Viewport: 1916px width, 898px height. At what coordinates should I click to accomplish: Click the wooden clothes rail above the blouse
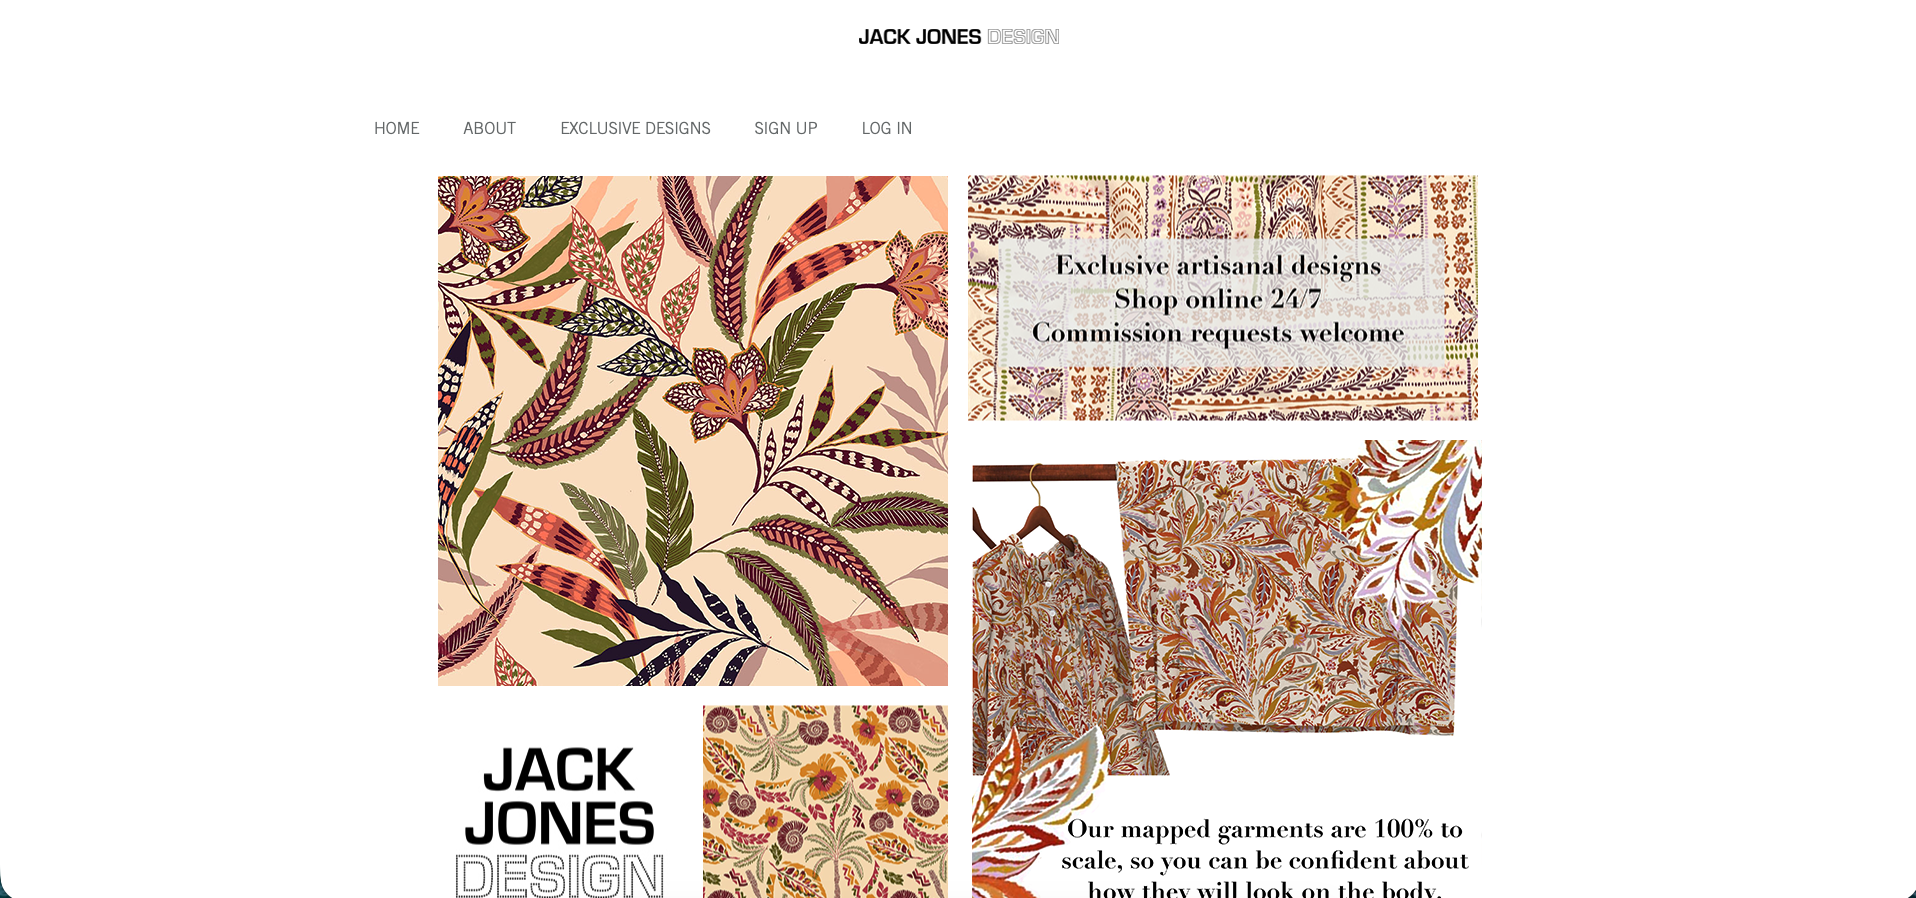pos(1044,472)
